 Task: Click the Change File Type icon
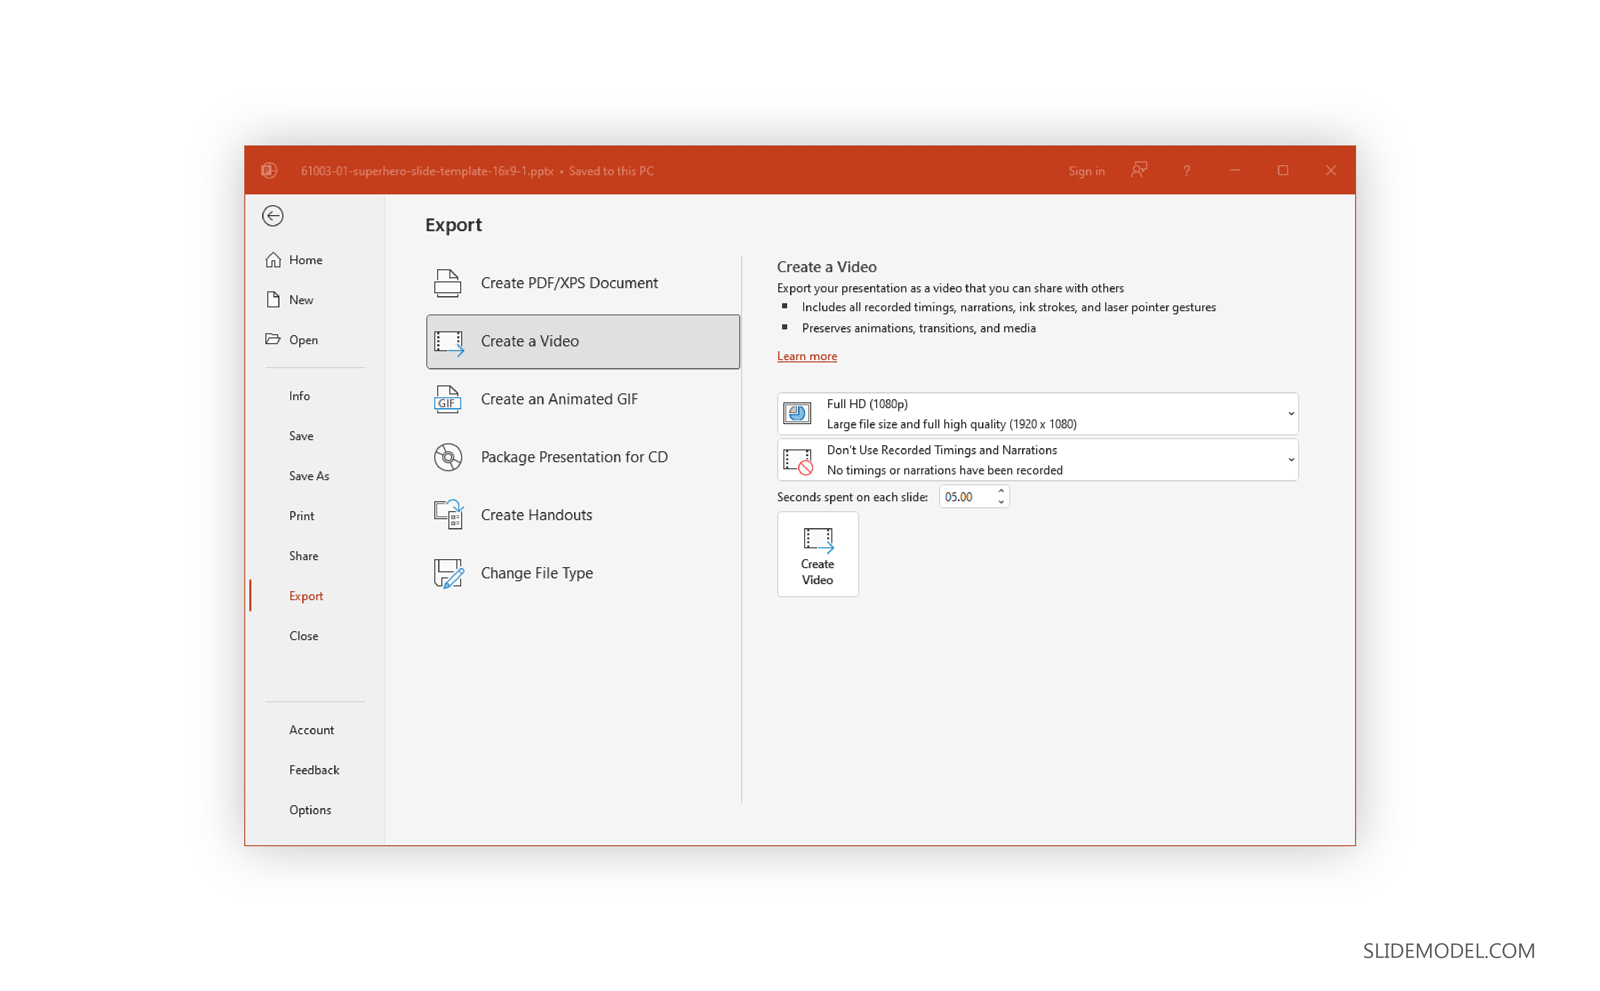(448, 573)
